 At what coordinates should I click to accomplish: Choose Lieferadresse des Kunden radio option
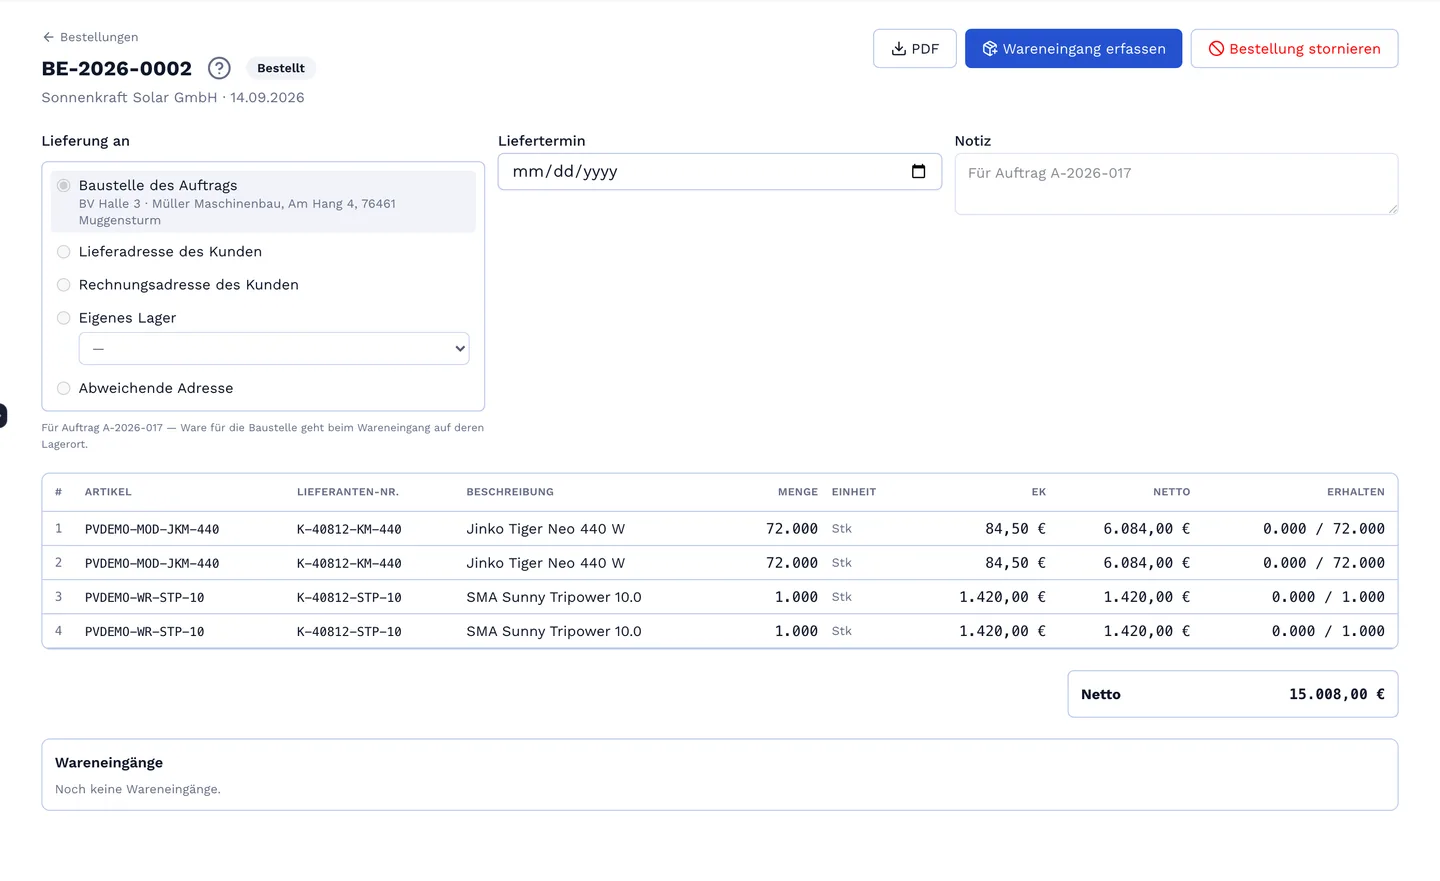tap(64, 252)
